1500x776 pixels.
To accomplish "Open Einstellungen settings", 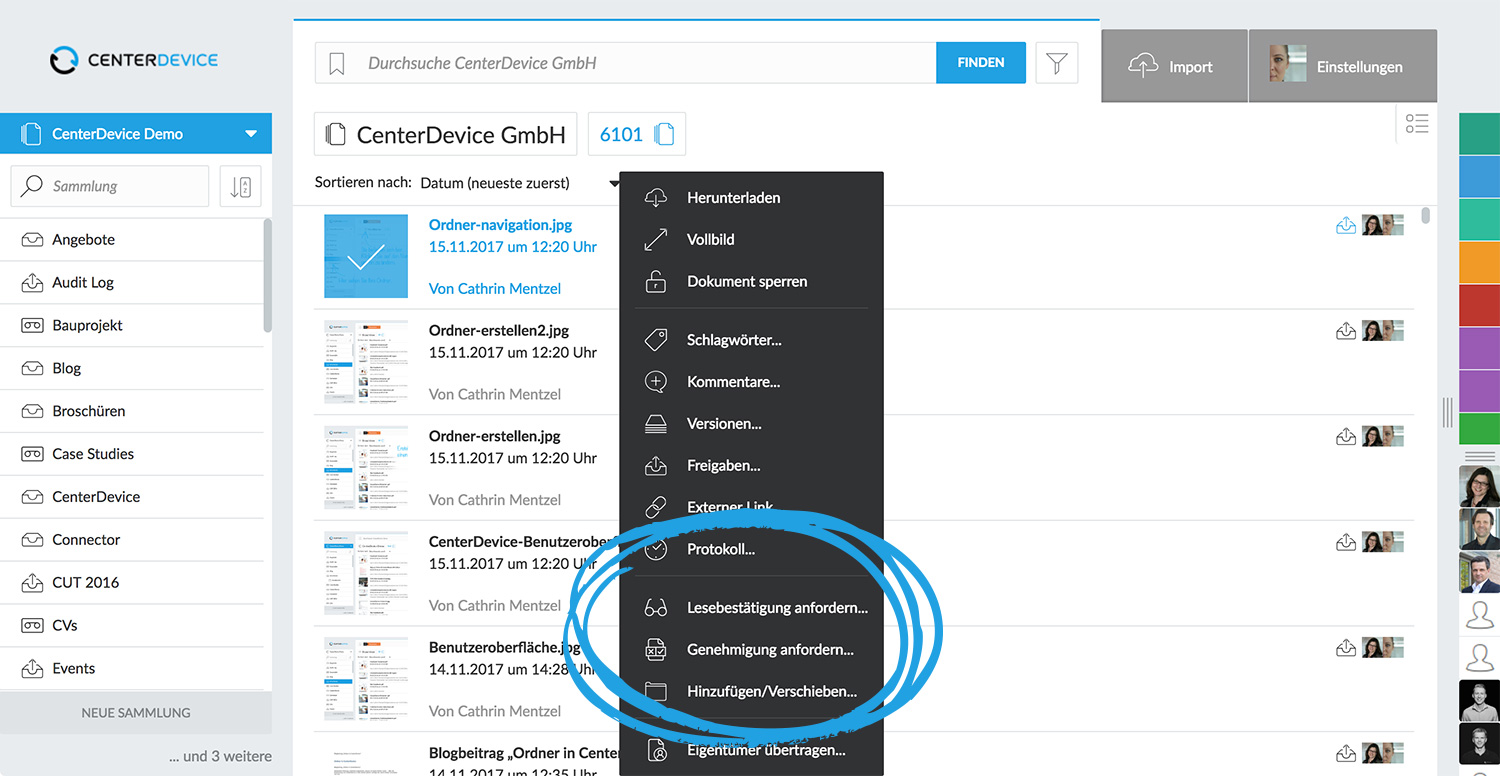I will (1343, 66).
